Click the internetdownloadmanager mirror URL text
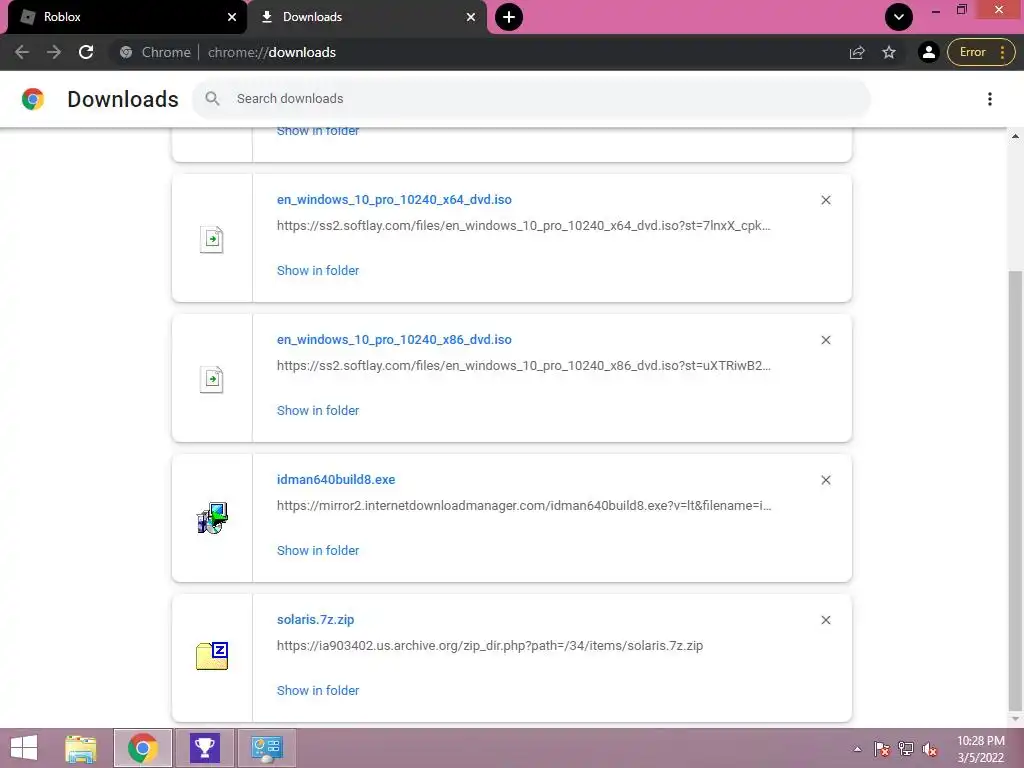 point(524,505)
